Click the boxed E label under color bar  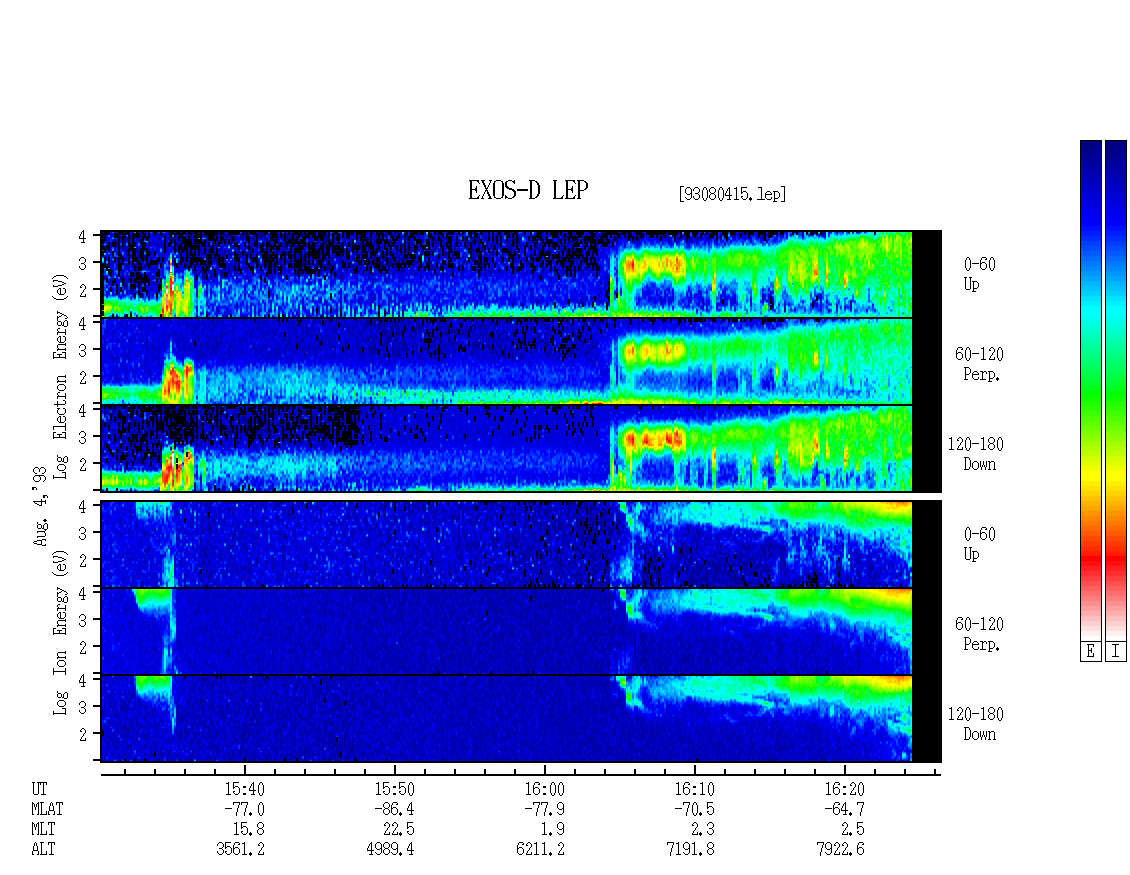(x=1090, y=652)
